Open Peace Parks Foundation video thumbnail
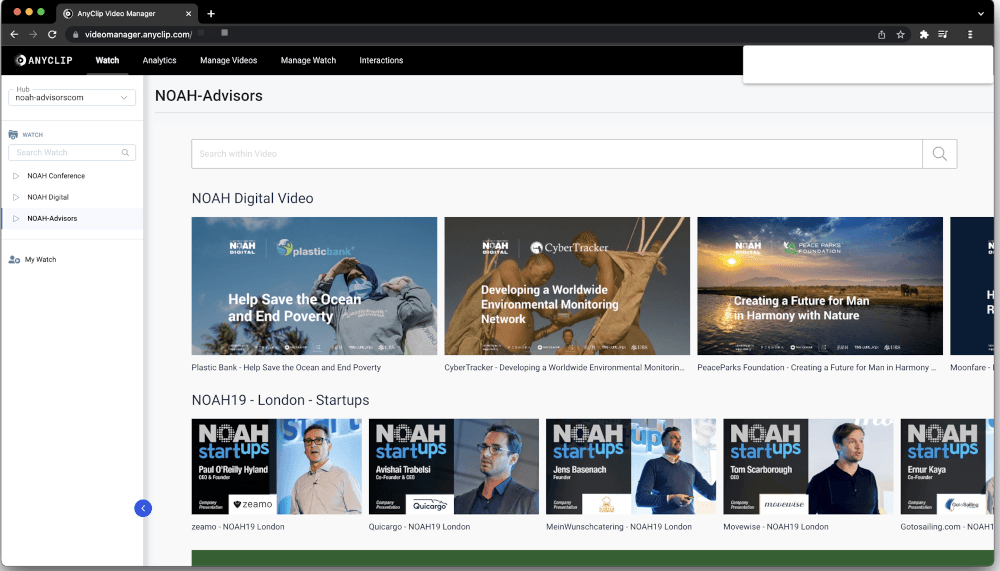The height and width of the screenshot is (571, 1000). 820,286
